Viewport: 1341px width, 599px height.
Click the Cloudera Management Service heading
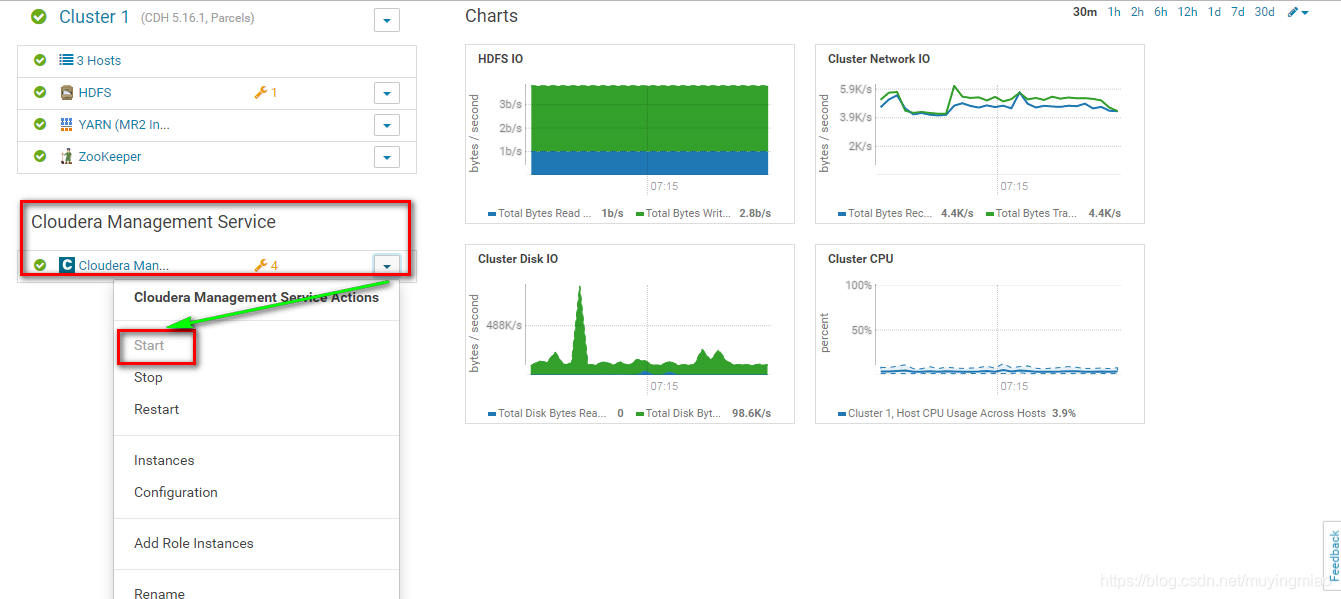(x=153, y=222)
